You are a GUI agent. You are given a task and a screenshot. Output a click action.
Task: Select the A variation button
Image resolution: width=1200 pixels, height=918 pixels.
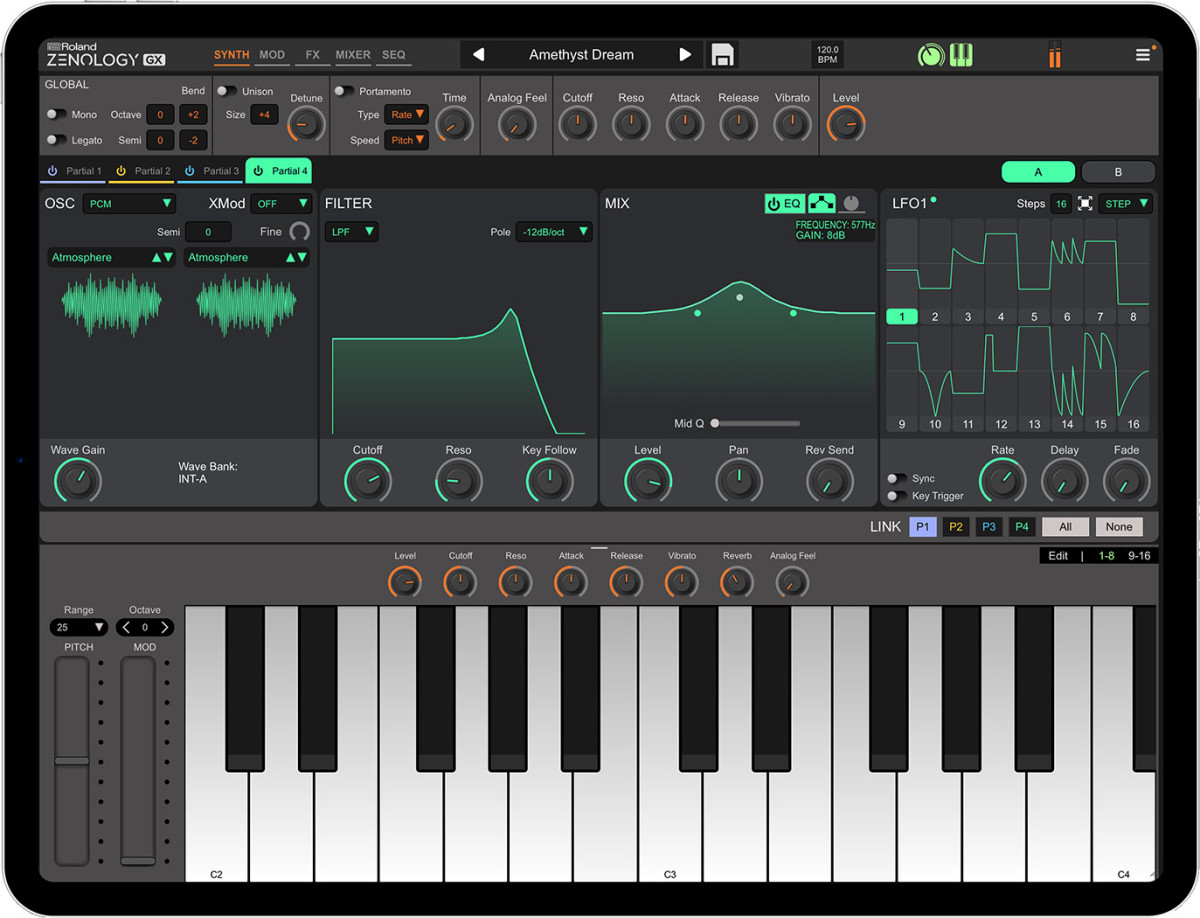[1038, 172]
